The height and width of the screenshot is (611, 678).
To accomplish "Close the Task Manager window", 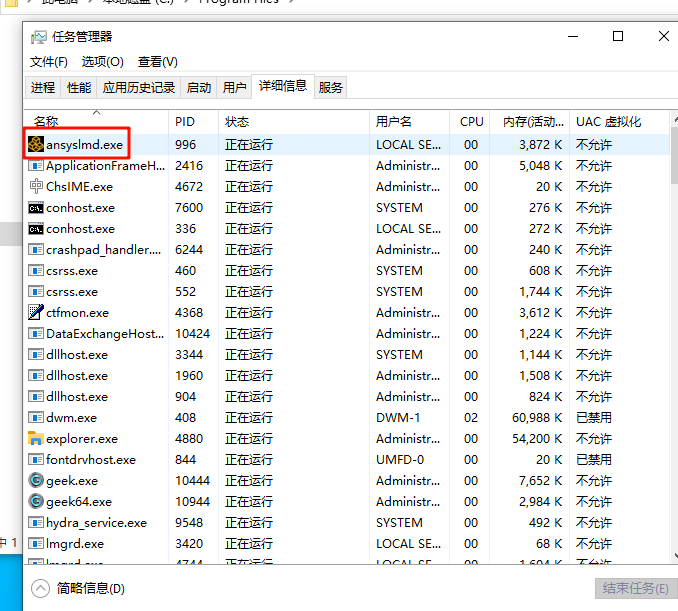I will (x=664, y=36).
